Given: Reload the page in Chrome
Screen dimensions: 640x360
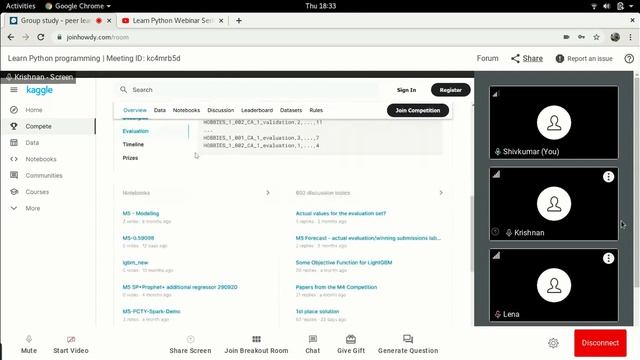Looking at the screenshot, I should coord(40,37).
